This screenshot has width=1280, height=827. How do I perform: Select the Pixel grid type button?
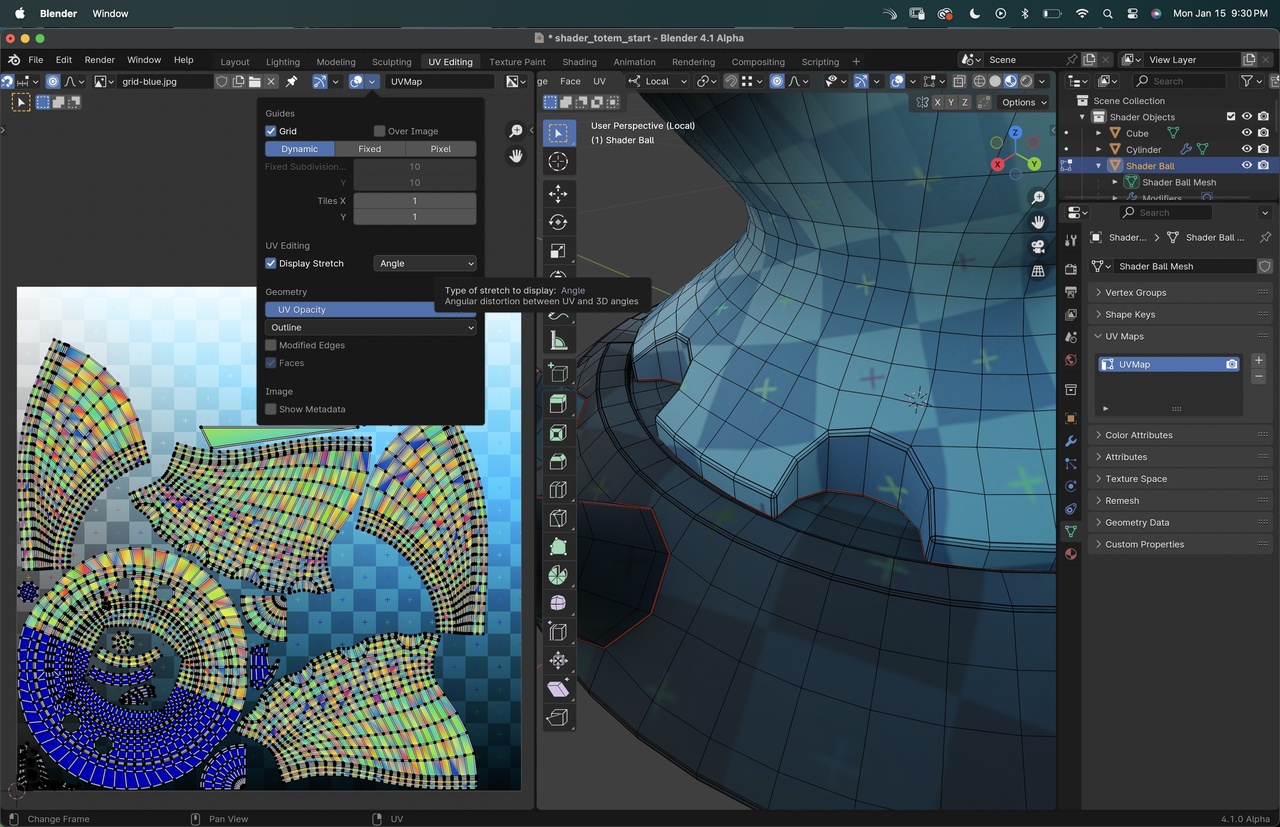(x=441, y=149)
